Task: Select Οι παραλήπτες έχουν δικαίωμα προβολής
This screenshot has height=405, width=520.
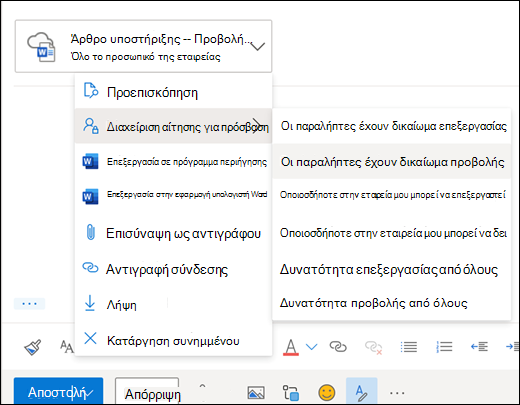Action: pos(392,162)
